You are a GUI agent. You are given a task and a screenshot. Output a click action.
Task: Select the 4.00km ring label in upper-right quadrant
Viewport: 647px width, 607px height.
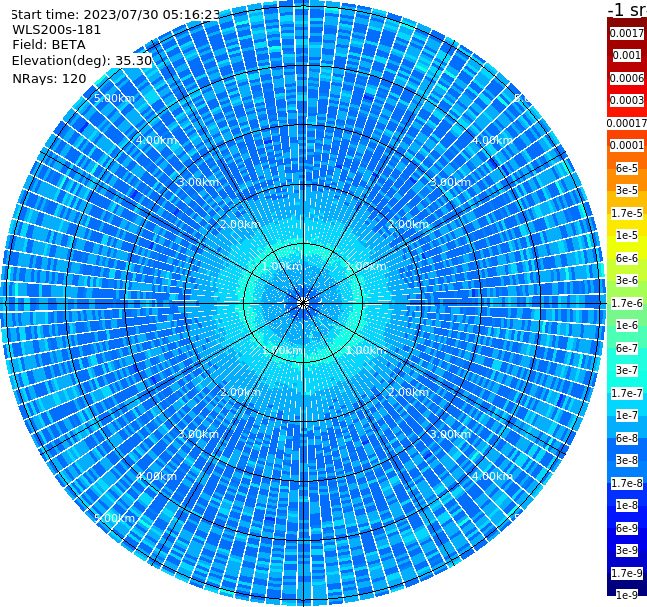[492, 140]
